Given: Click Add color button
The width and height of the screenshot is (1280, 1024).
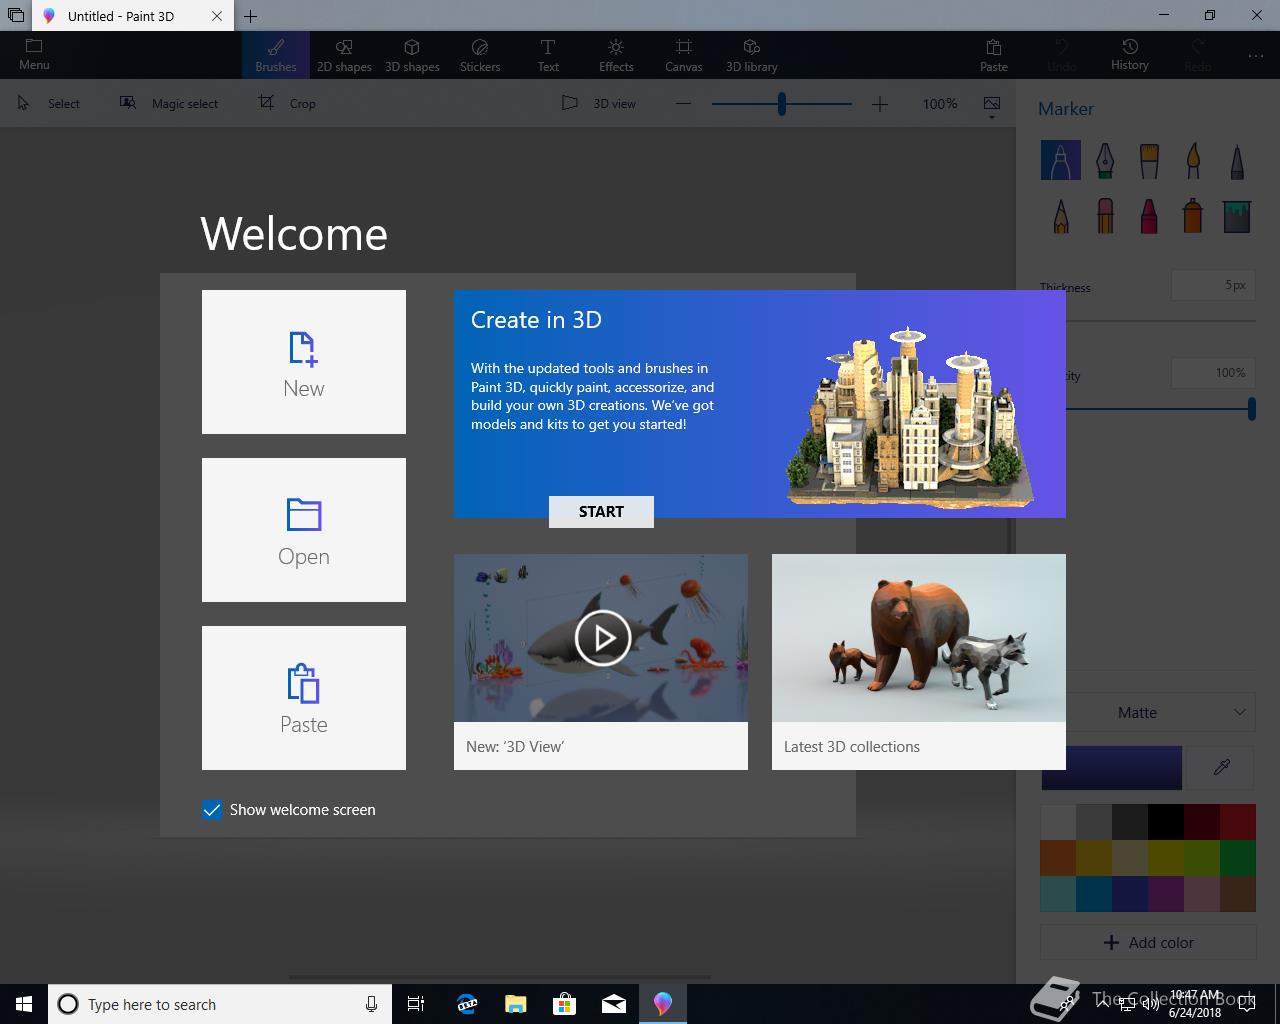Looking at the screenshot, I should point(1148,942).
